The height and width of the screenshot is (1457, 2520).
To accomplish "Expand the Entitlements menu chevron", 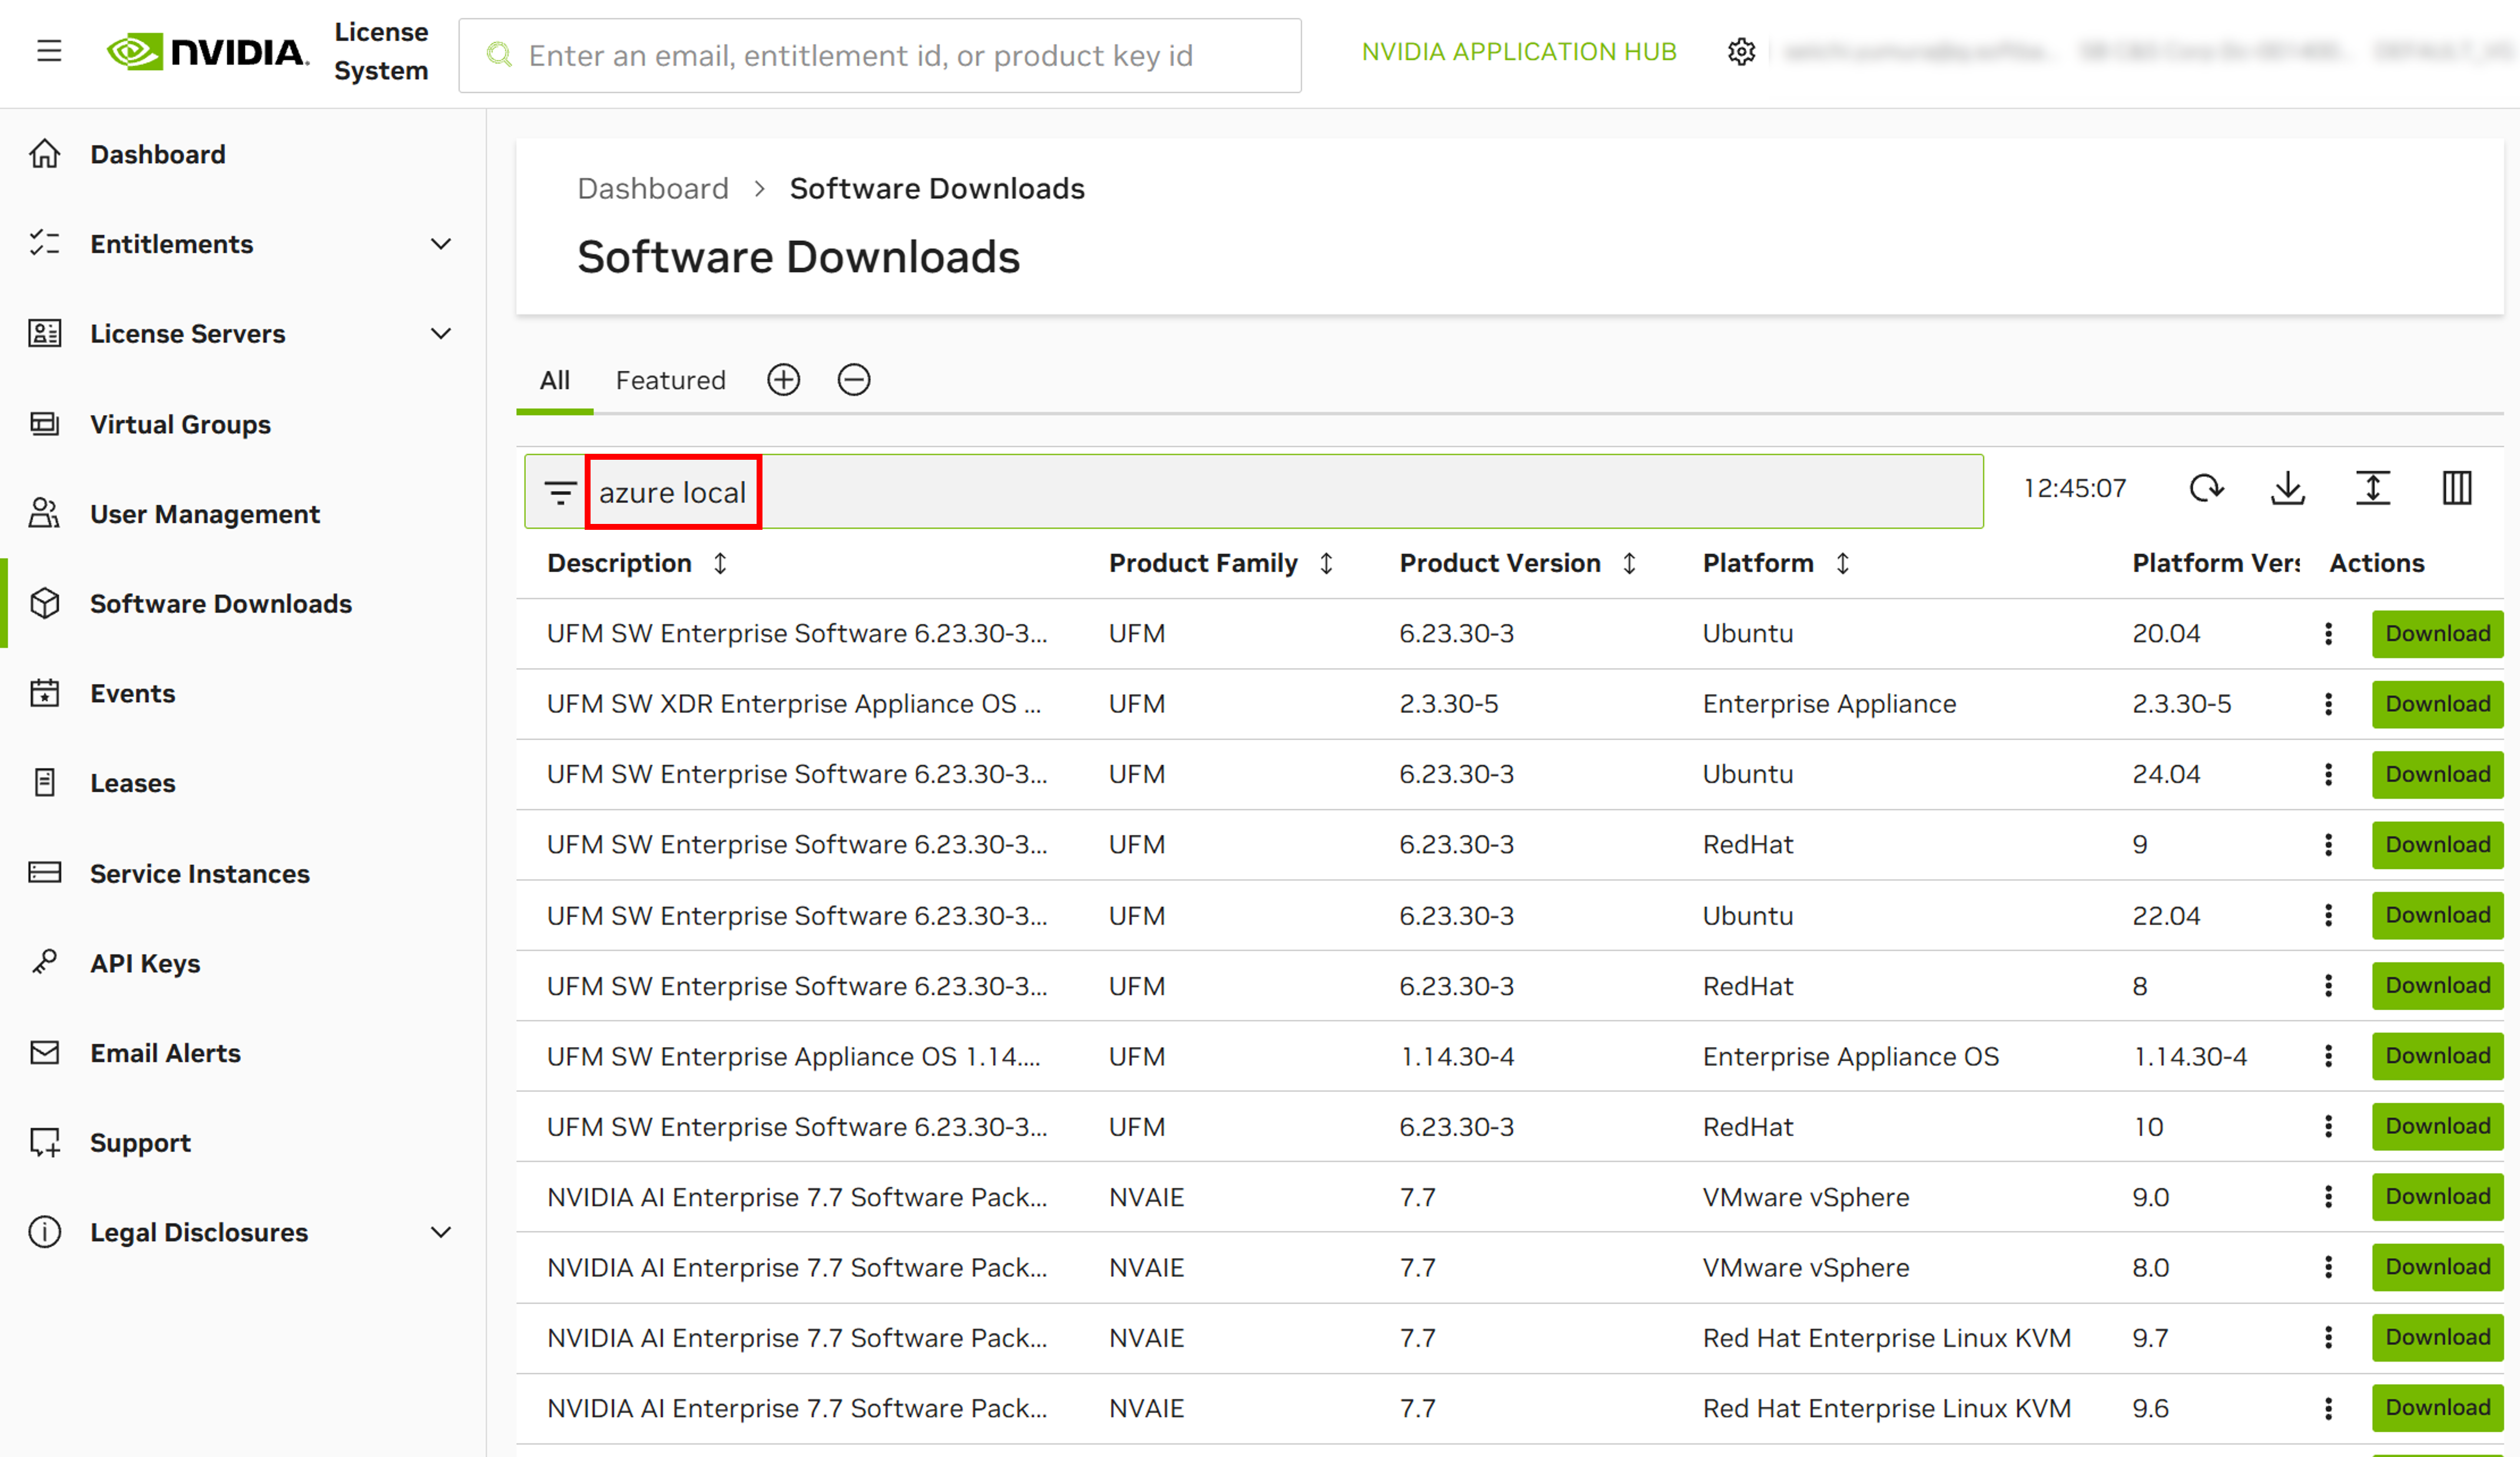I will [441, 244].
